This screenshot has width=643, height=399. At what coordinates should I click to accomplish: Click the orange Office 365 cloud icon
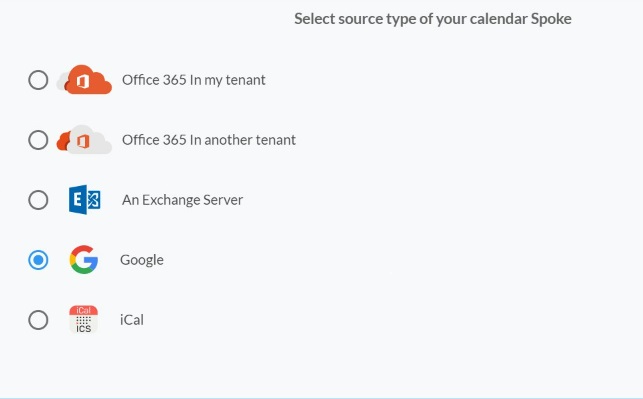pos(84,80)
